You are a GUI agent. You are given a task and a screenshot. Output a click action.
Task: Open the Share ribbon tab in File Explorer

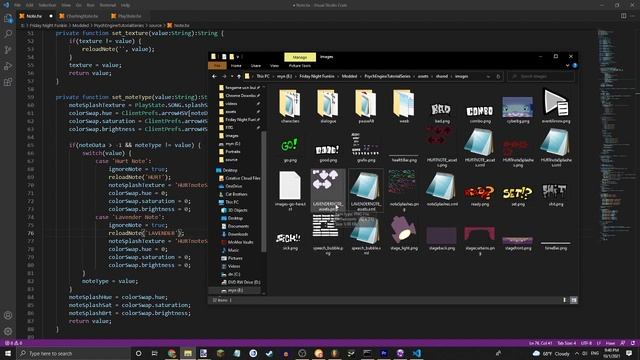pyautogui.click(x=256, y=66)
